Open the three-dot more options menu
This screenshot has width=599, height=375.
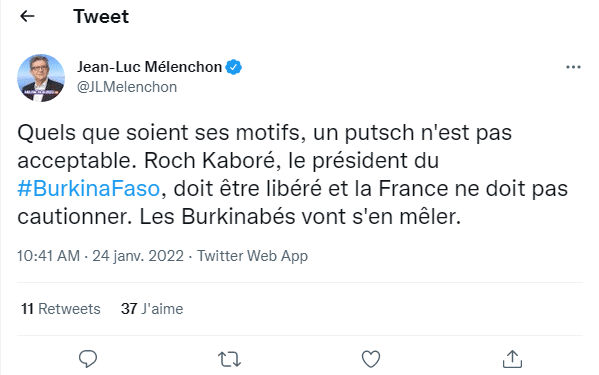click(573, 67)
